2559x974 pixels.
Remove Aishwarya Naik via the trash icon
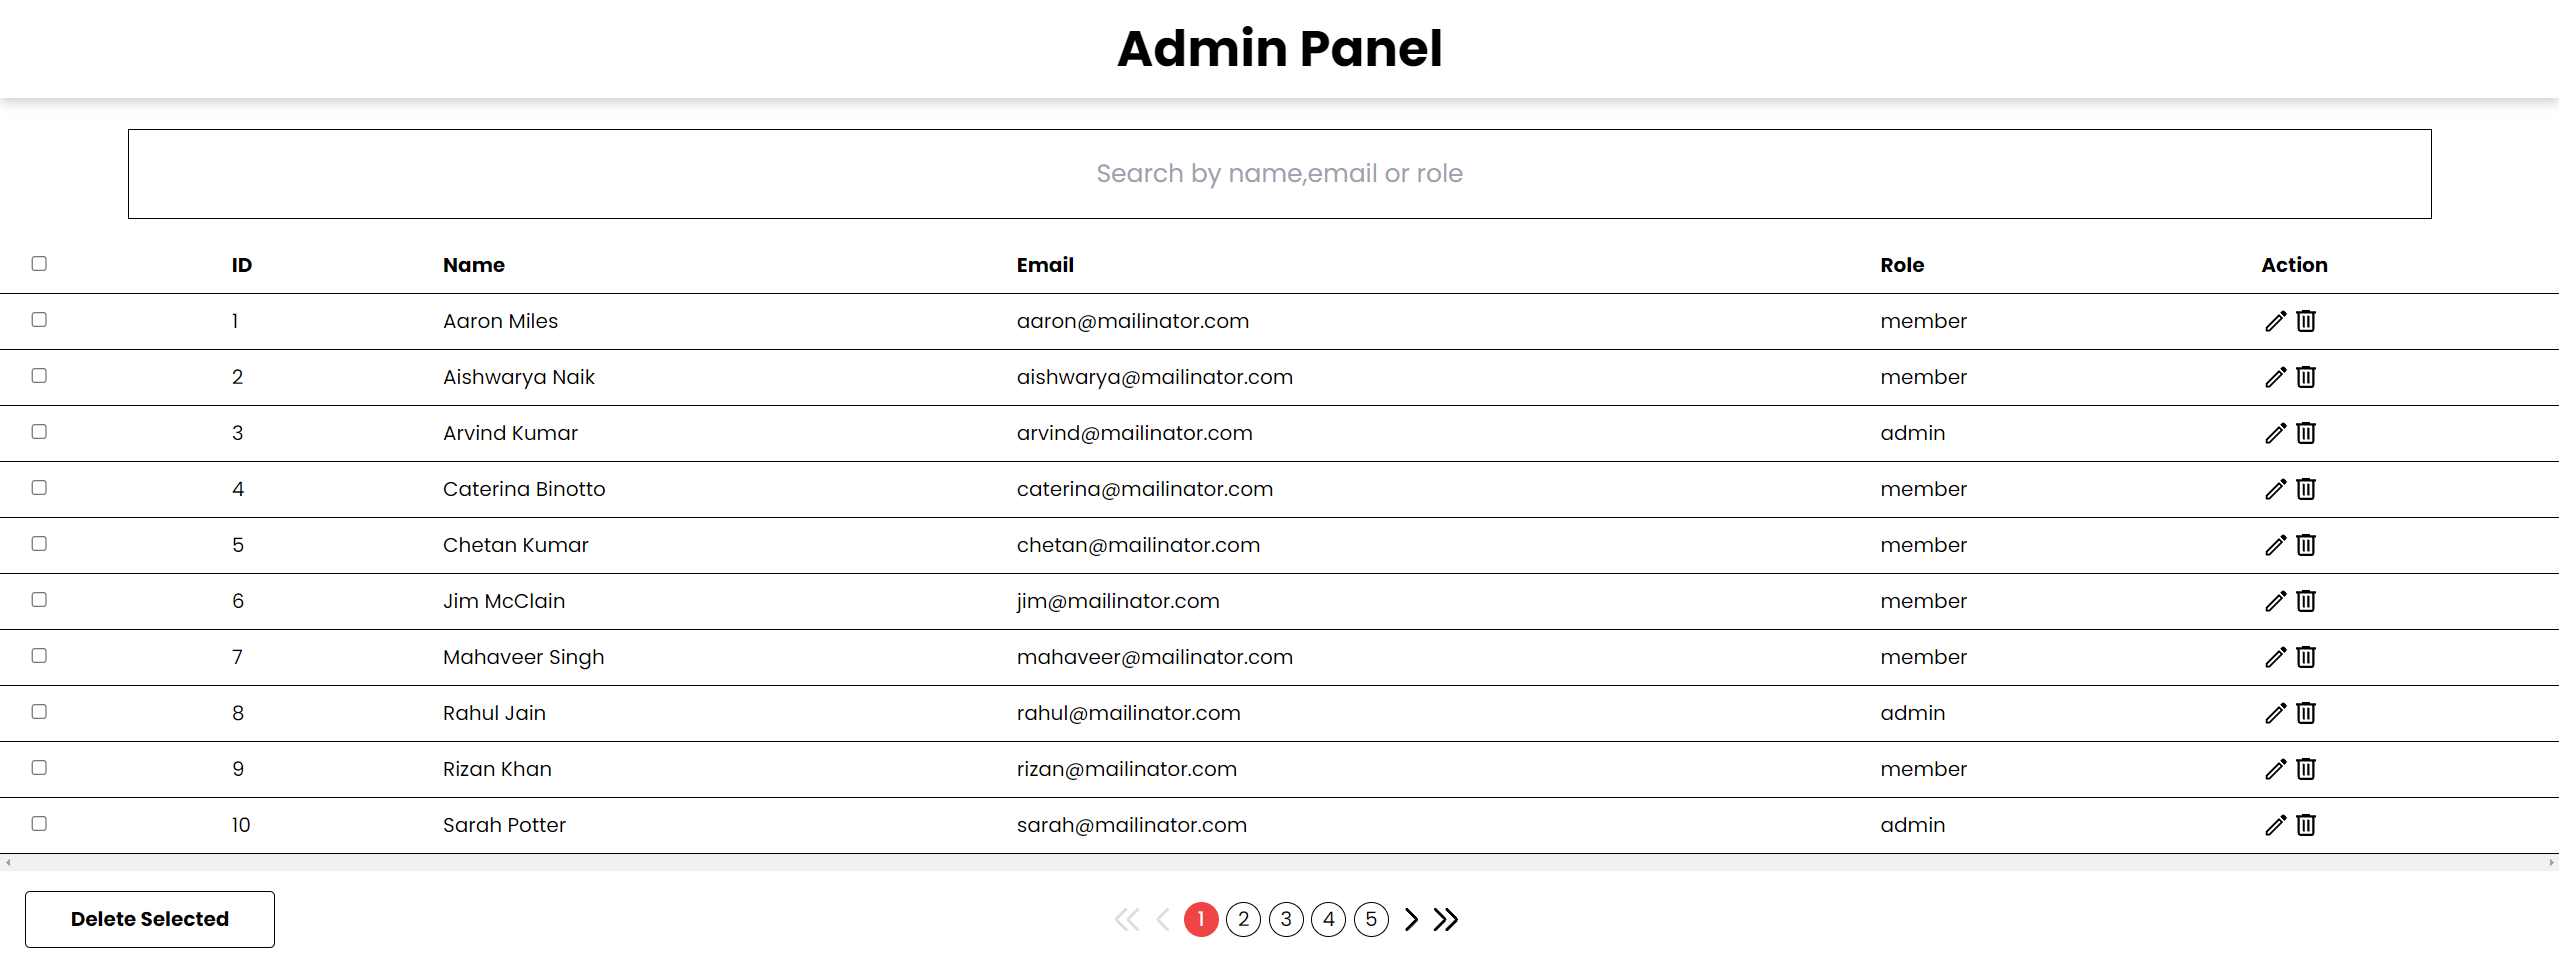(2307, 377)
